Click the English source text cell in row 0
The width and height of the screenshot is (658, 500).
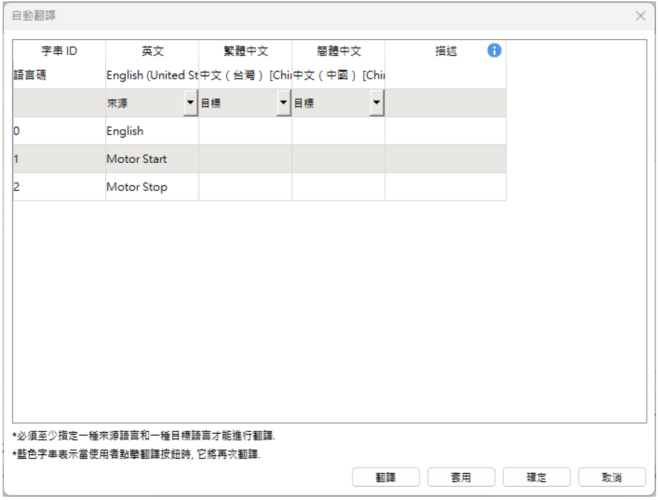click(x=152, y=130)
